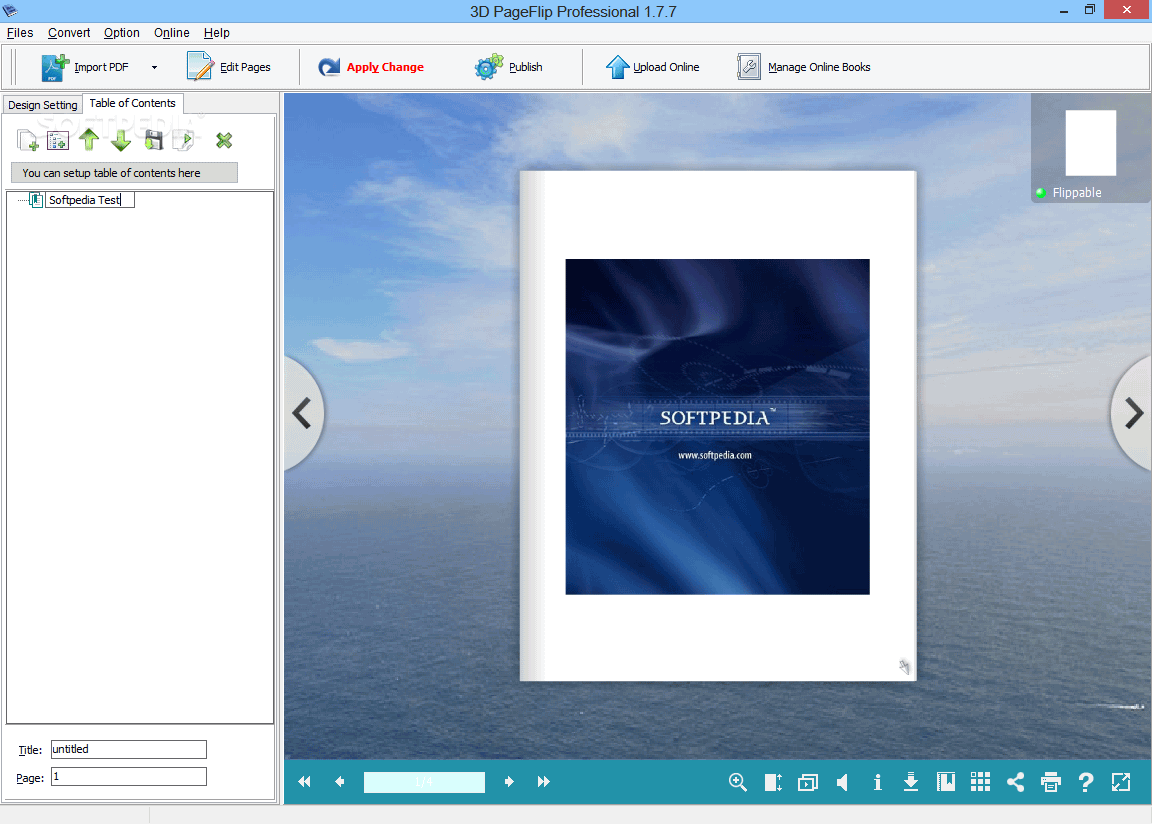Click the Softpedia cover page in the book
Viewport: 1152px width, 824px height.
pos(717,427)
